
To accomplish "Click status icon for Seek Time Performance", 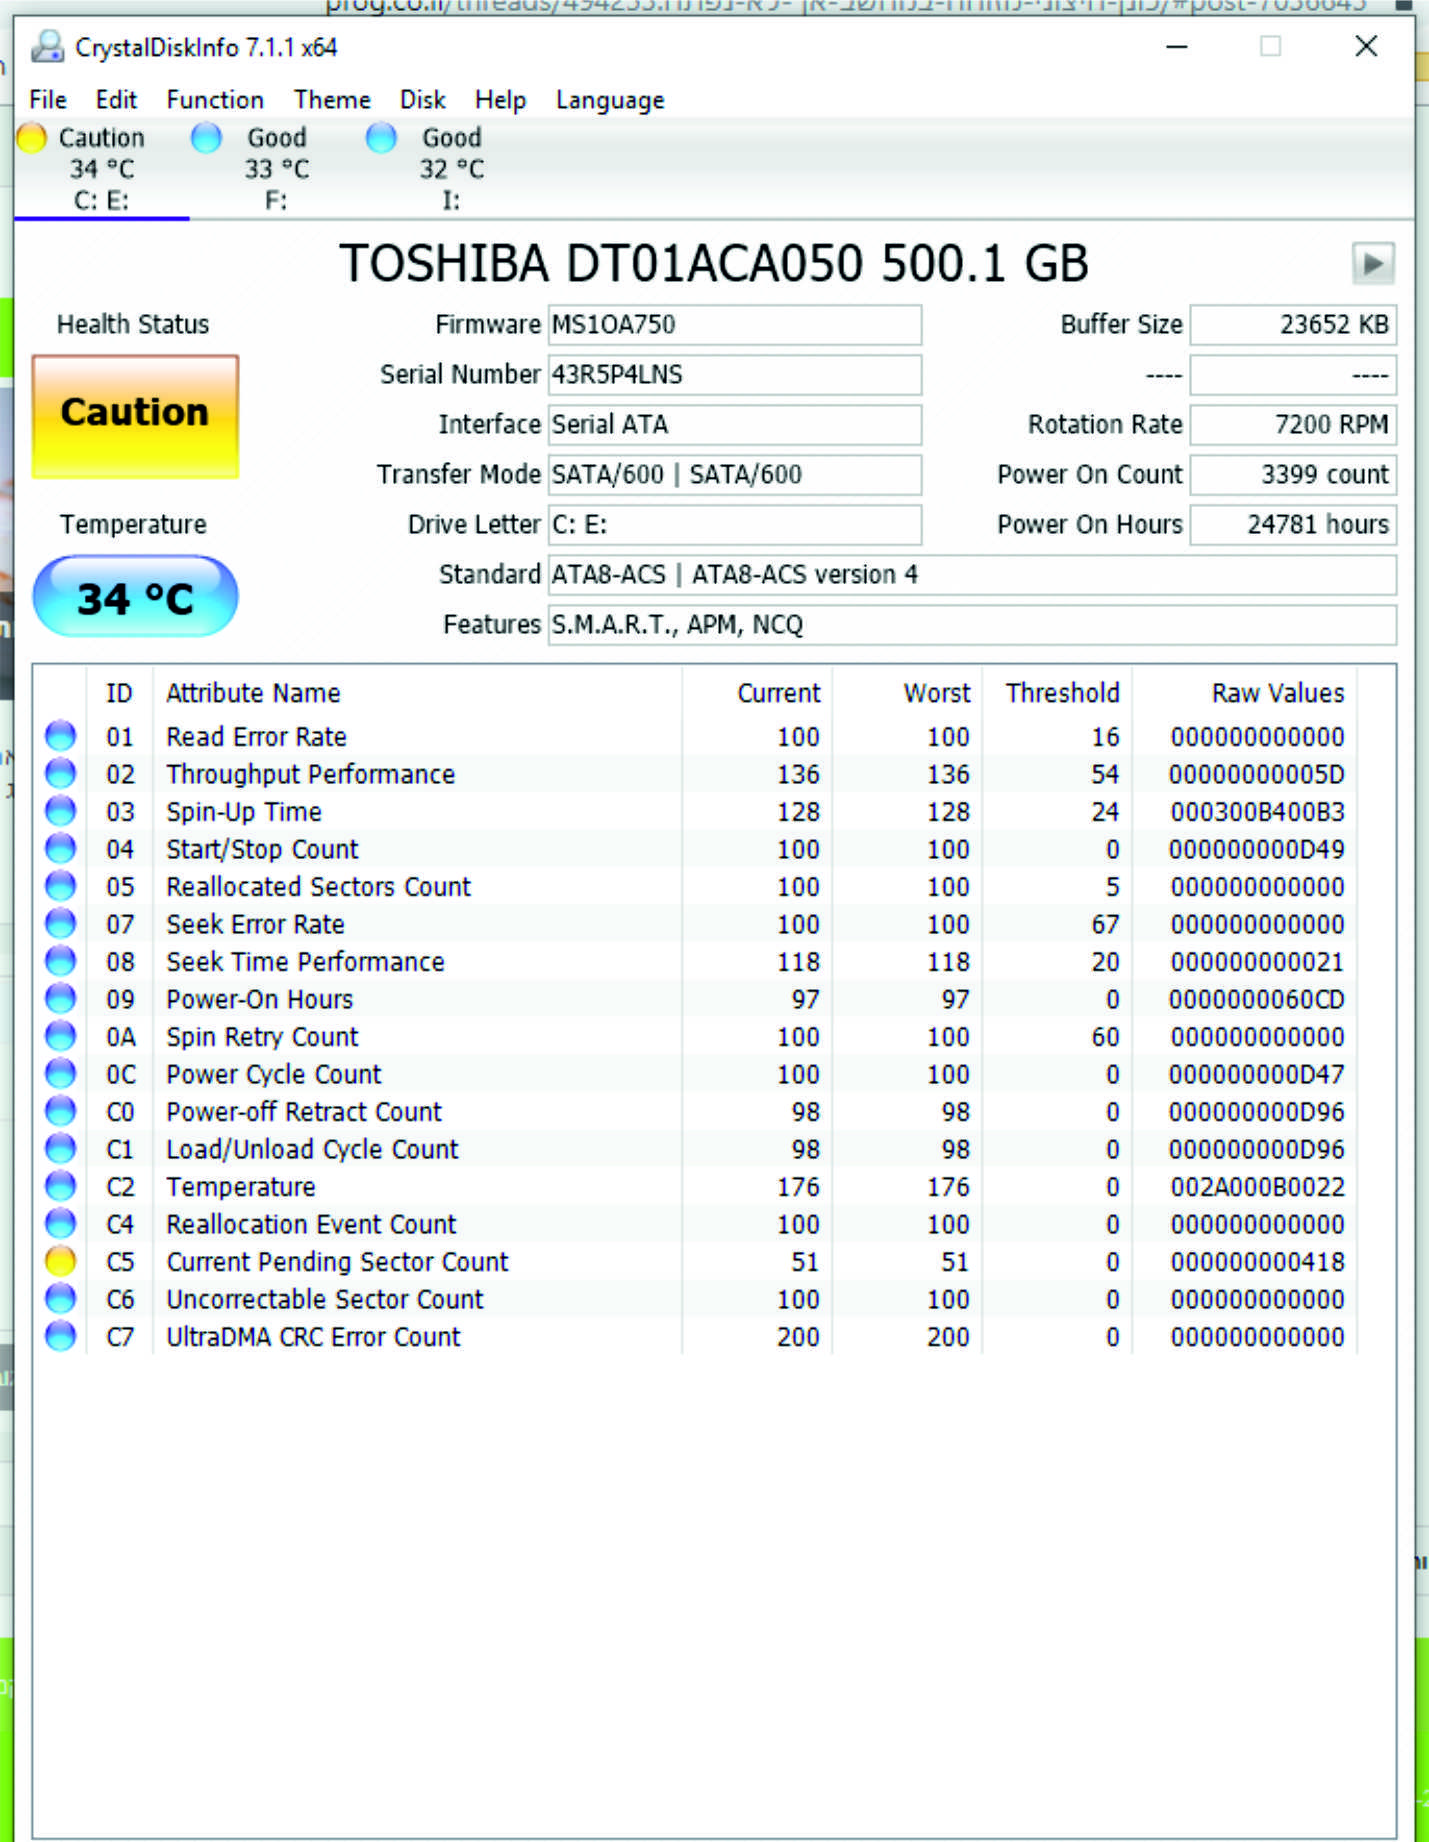I will pos(61,961).
